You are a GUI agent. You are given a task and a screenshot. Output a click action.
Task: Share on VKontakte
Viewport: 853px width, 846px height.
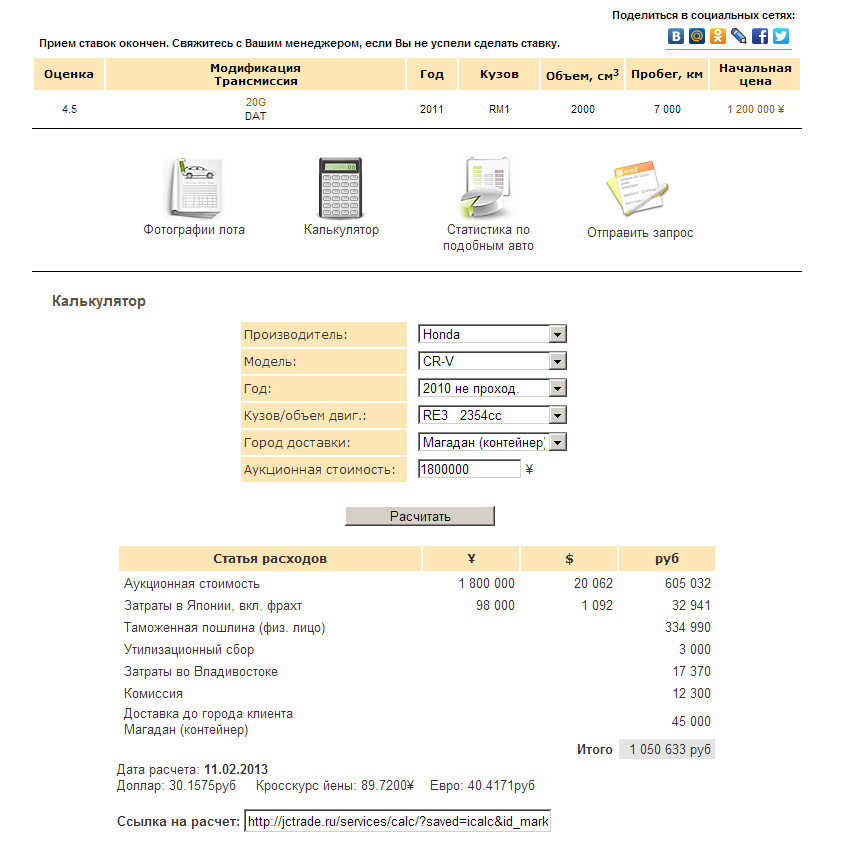point(677,36)
